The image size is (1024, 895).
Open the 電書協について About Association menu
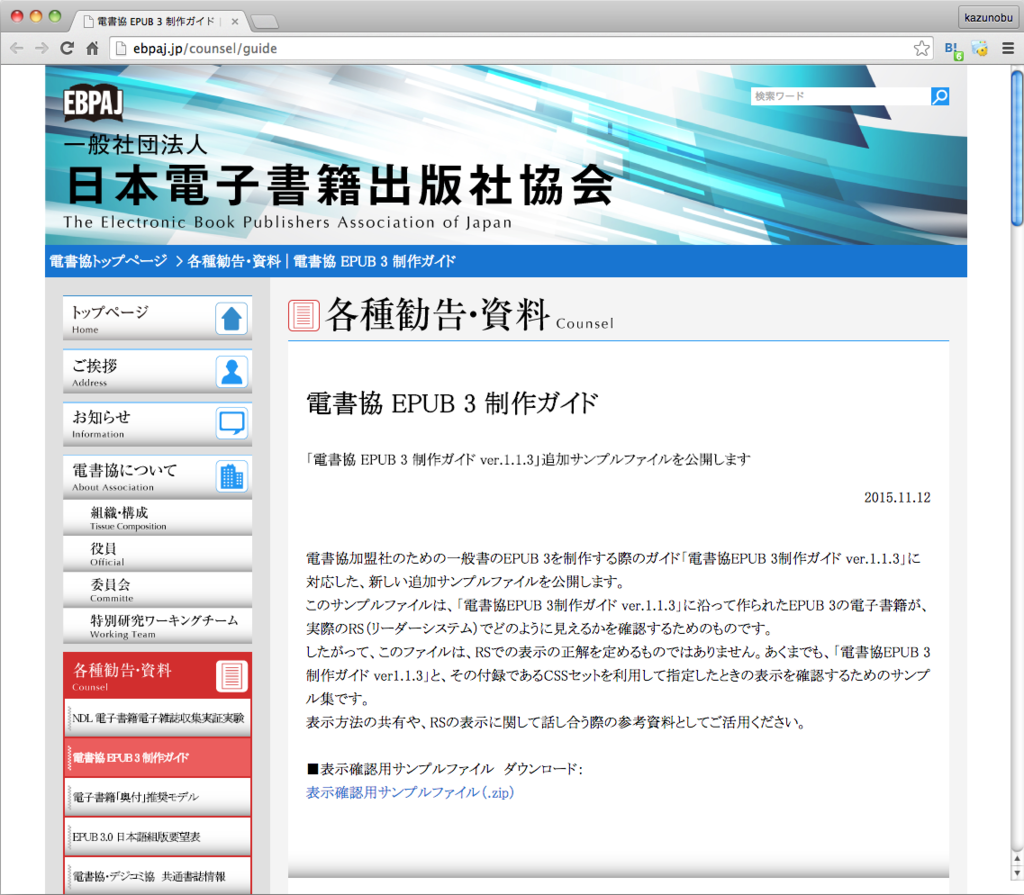157,477
